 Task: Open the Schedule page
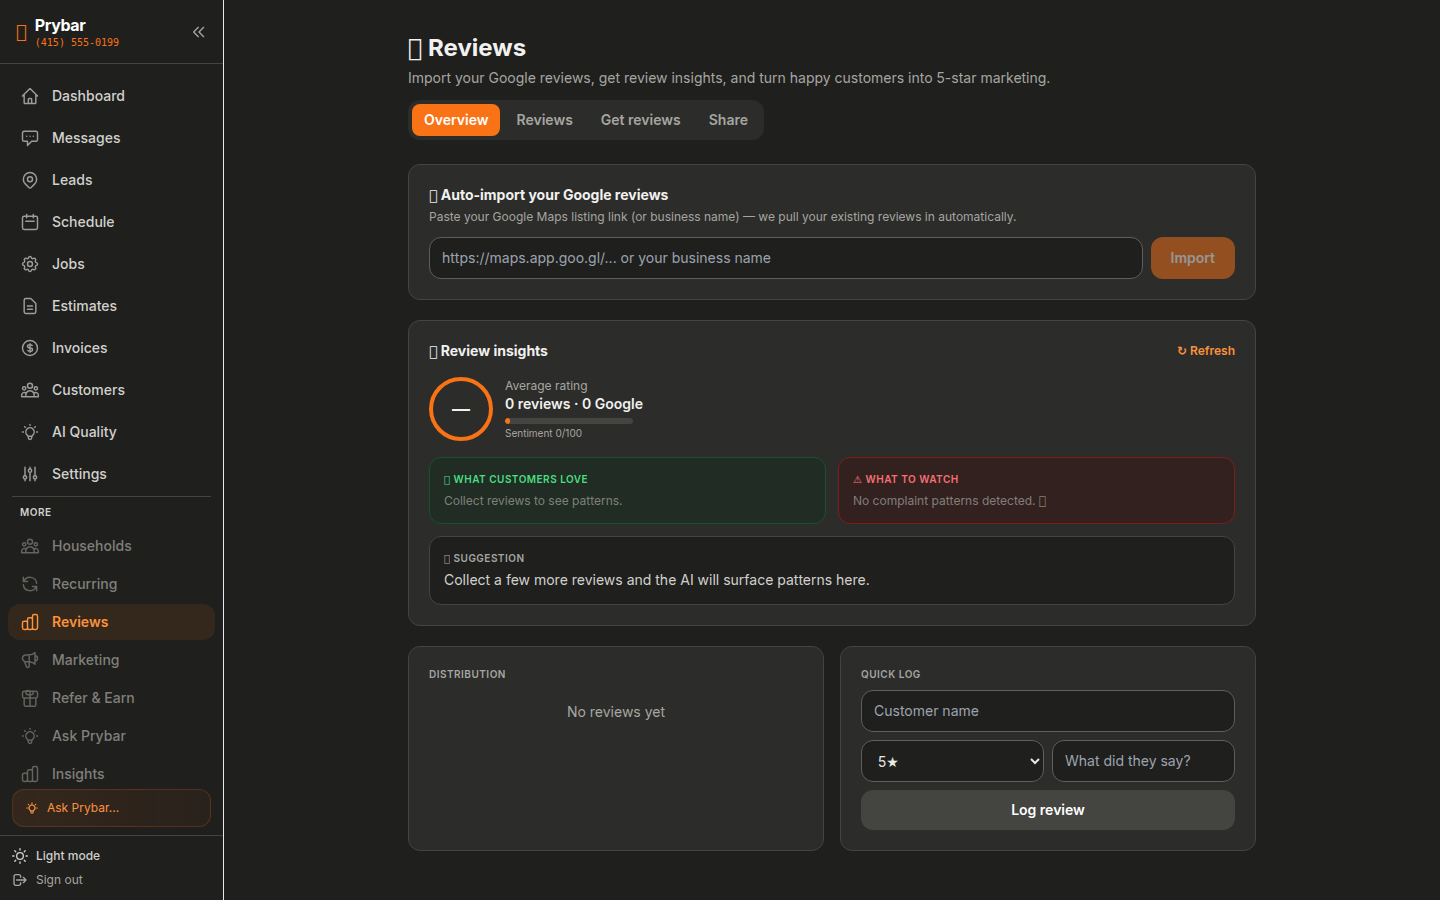click(x=111, y=222)
